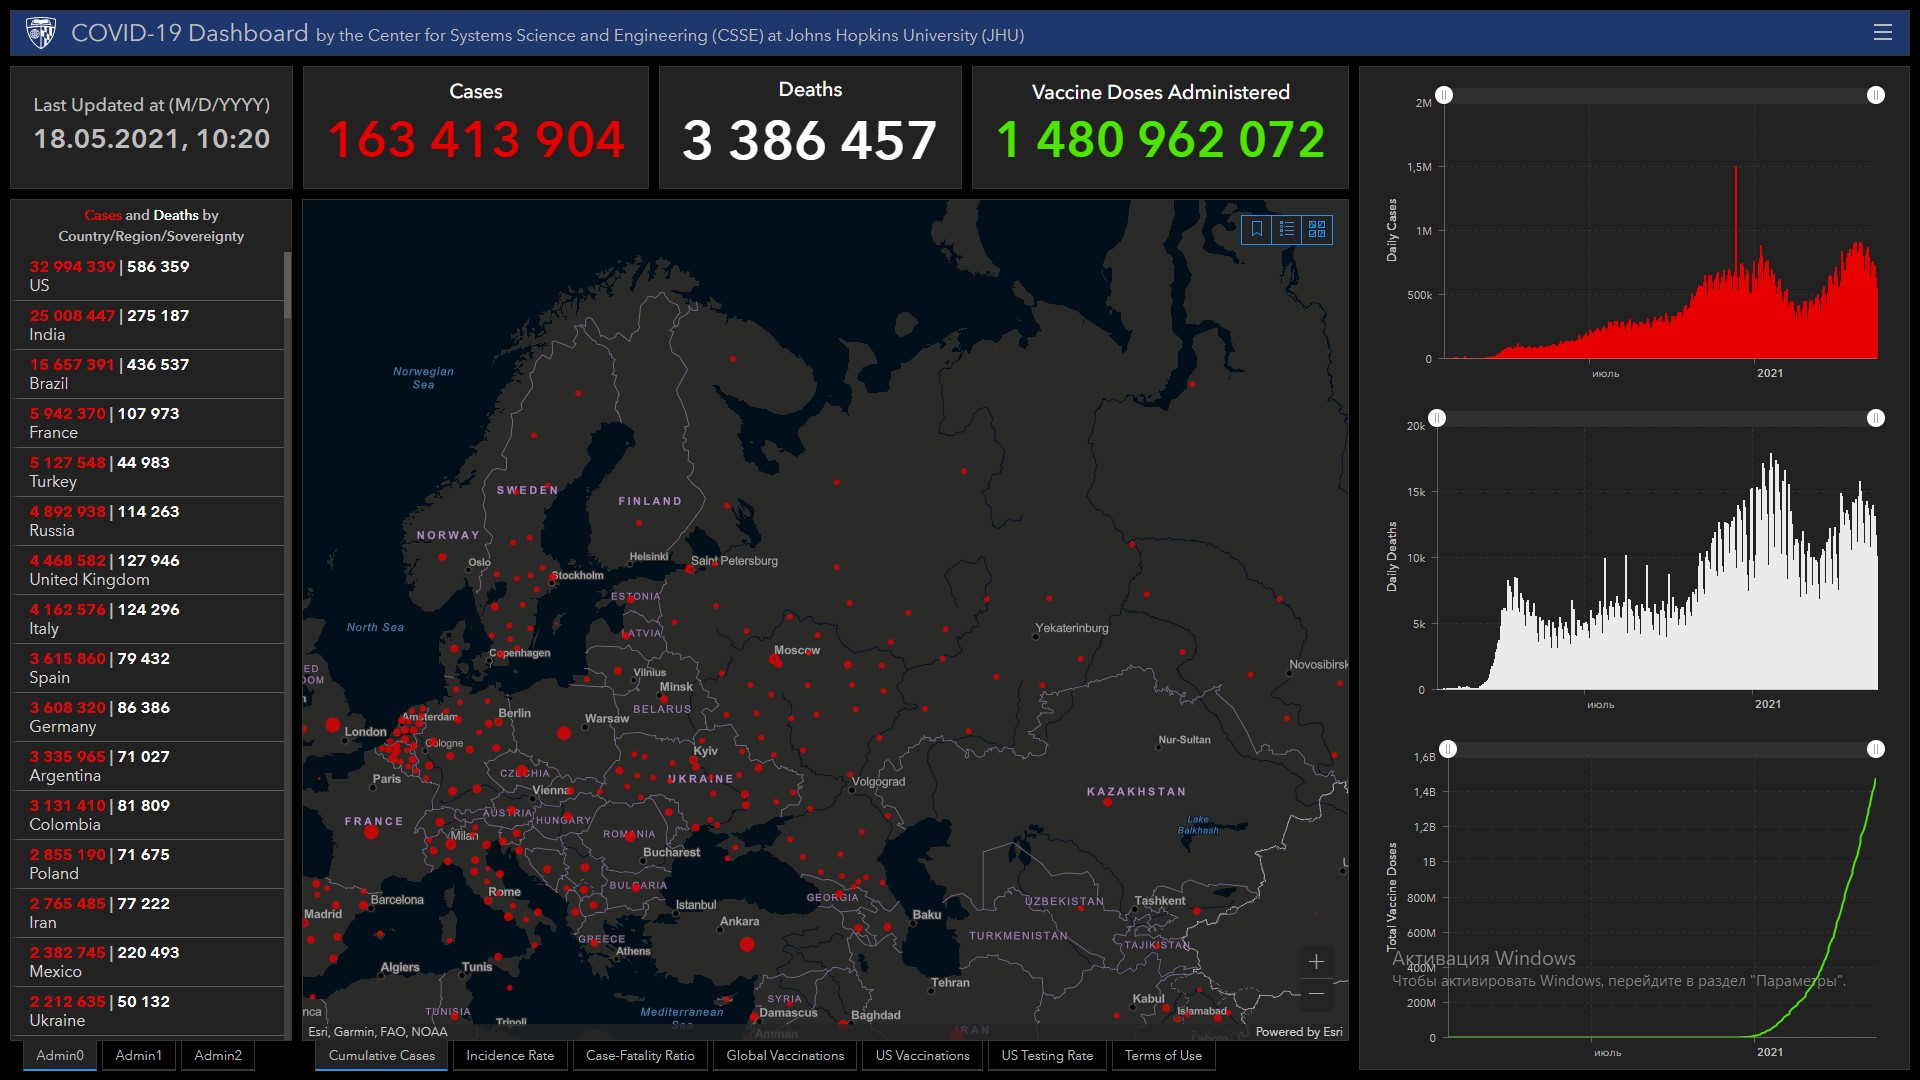
Task: Open the Case-Fatality Ratio tab
Action: [640, 1055]
